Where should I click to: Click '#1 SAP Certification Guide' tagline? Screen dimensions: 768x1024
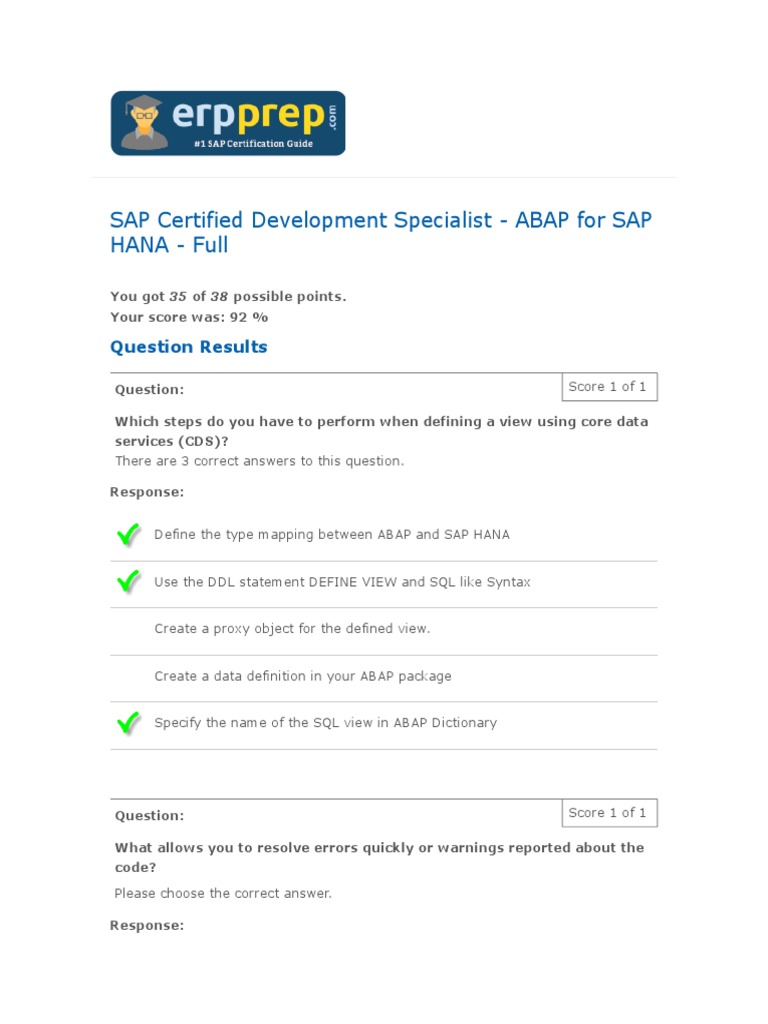pyautogui.click(x=252, y=144)
